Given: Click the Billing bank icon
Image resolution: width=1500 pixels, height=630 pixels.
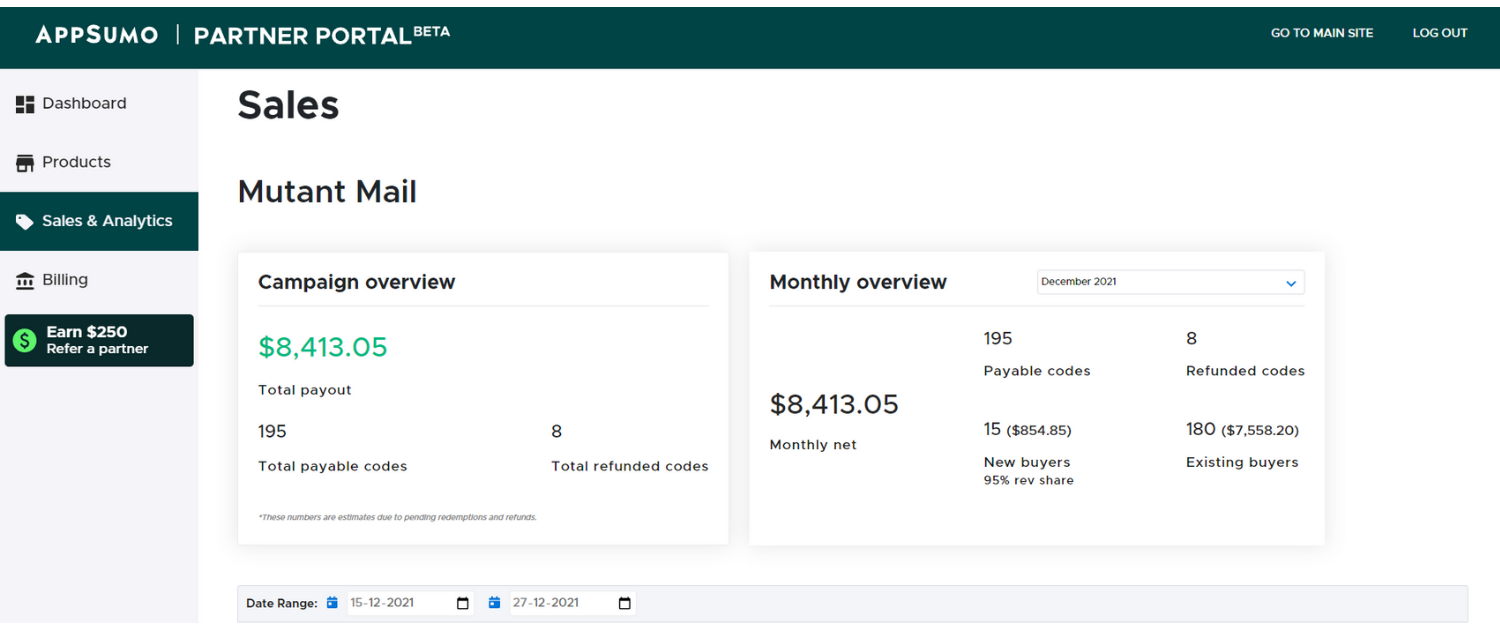Looking at the screenshot, I should tap(25, 281).
